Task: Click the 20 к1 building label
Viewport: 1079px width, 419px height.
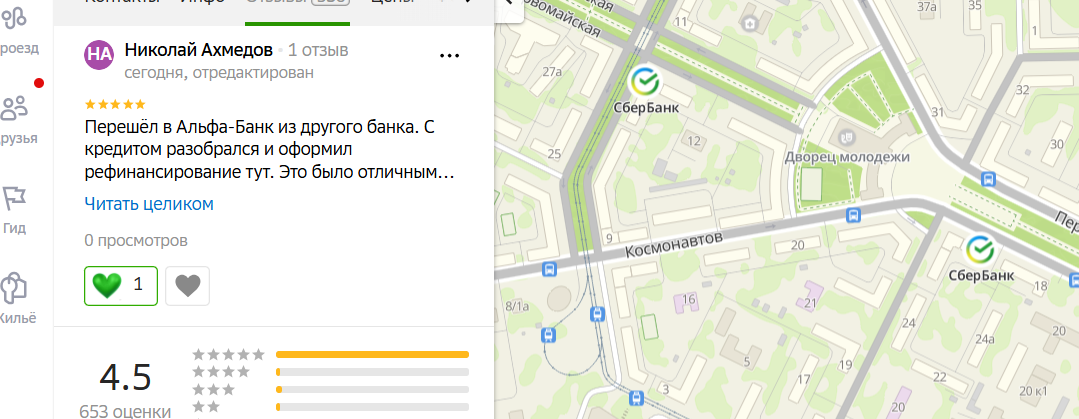Action: click(x=1034, y=391)
